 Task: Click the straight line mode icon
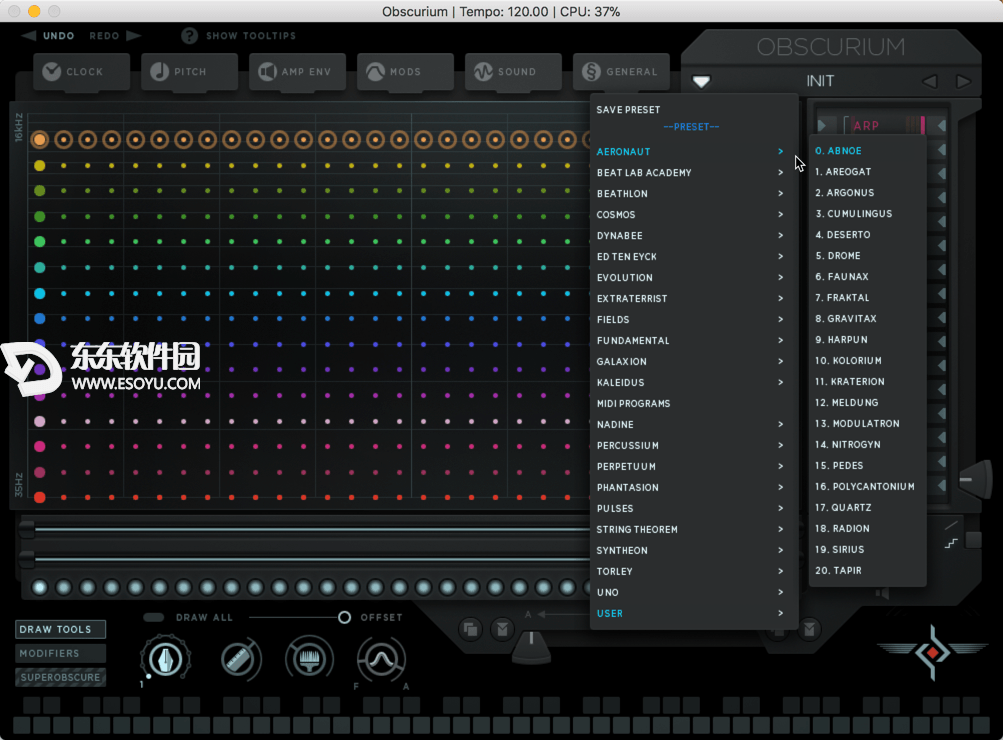[952, 525]
